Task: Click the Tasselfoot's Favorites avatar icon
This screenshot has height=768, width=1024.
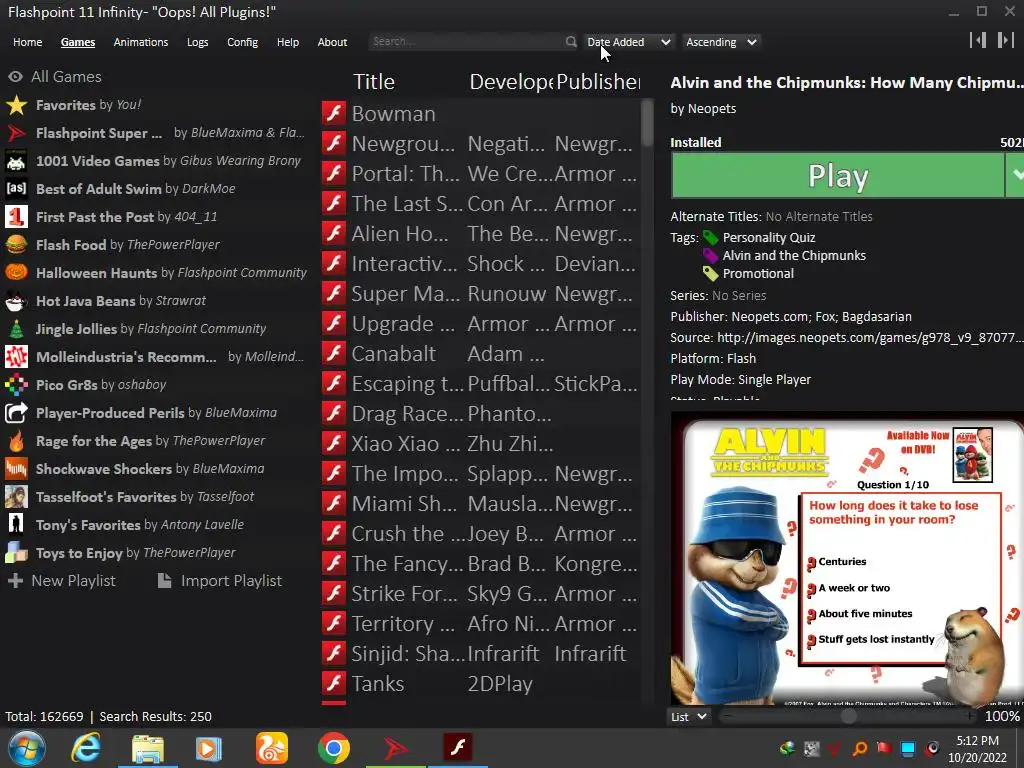Action: [x=16, y=497]
